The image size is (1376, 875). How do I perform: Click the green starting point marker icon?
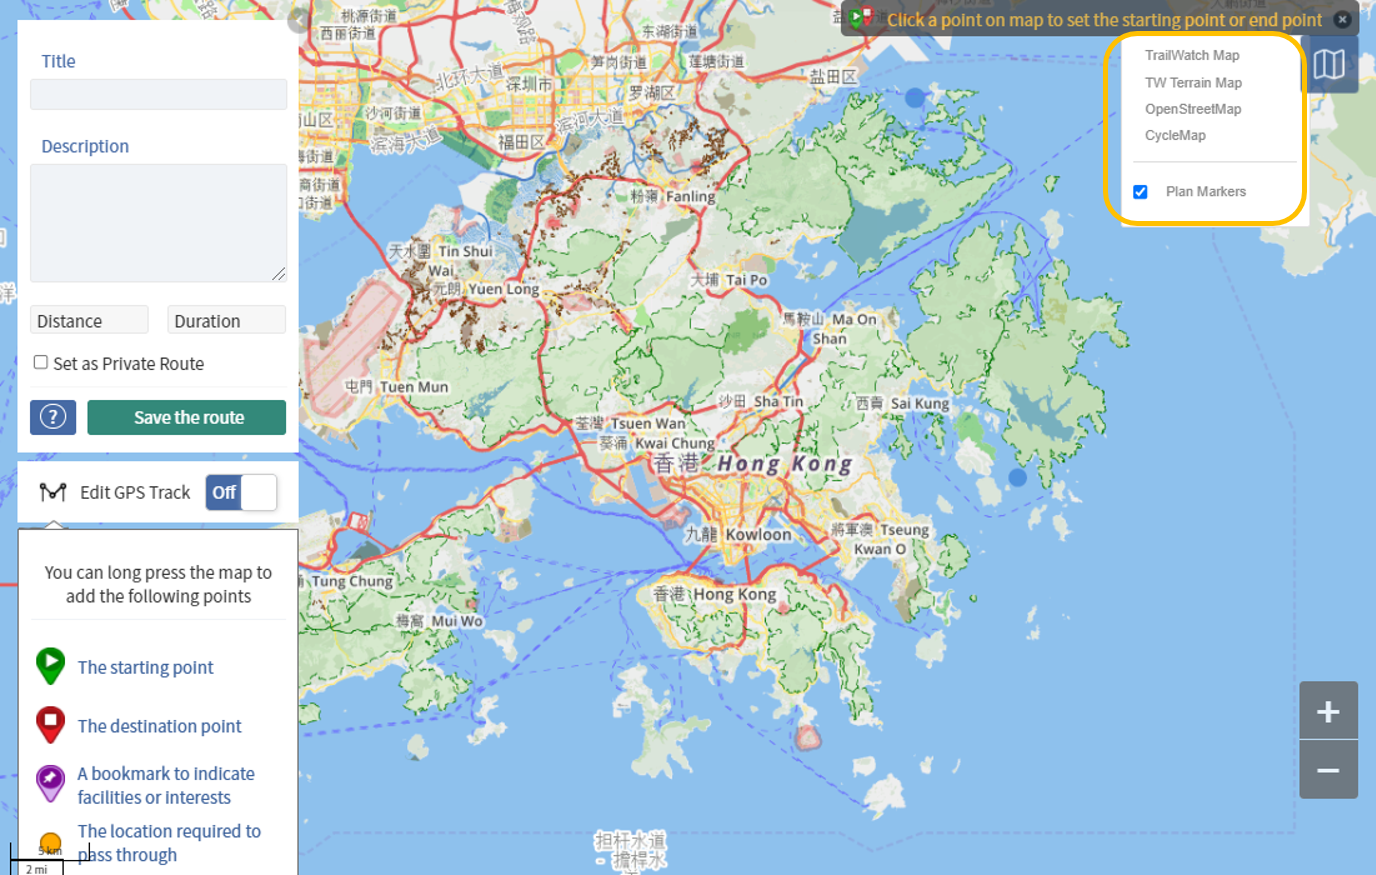[50, 665]
